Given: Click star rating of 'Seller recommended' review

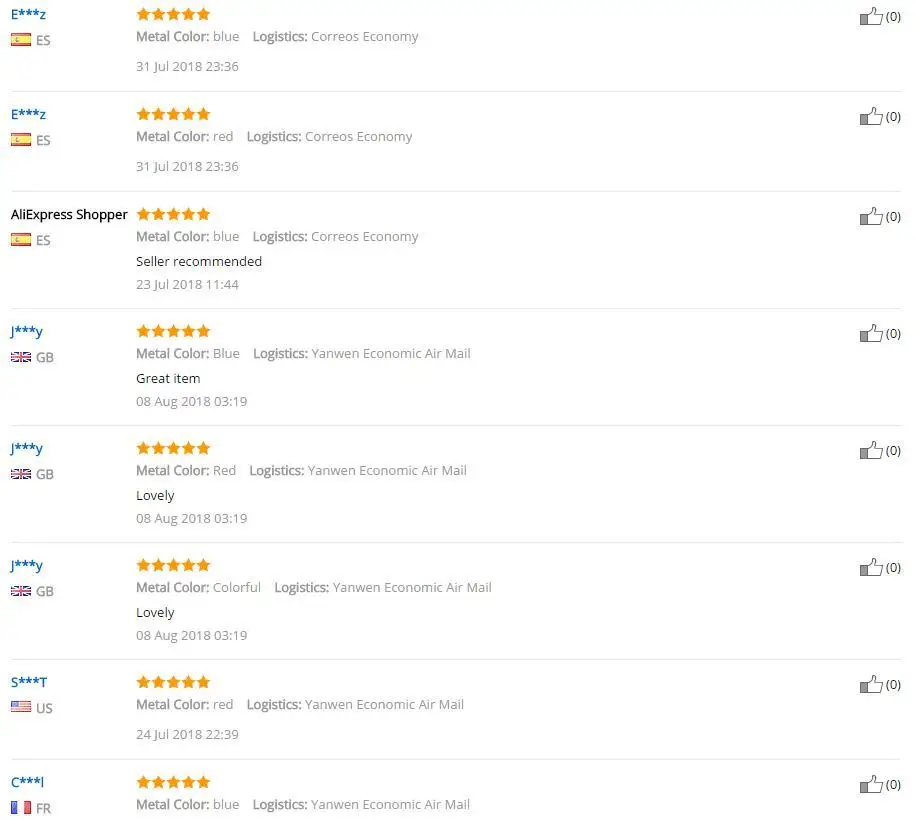Looking at the screenshot, I should [173, 214].
